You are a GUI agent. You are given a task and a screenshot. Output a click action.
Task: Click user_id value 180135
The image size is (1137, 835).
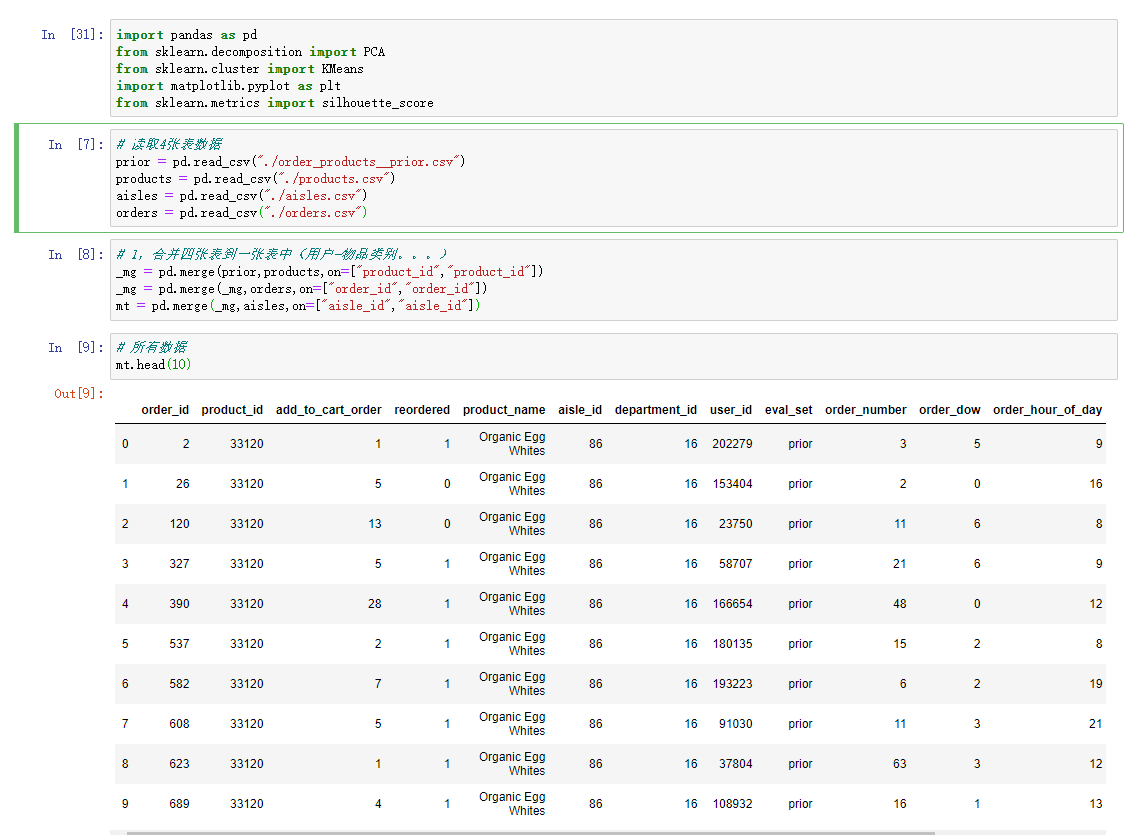pos(732,644)
